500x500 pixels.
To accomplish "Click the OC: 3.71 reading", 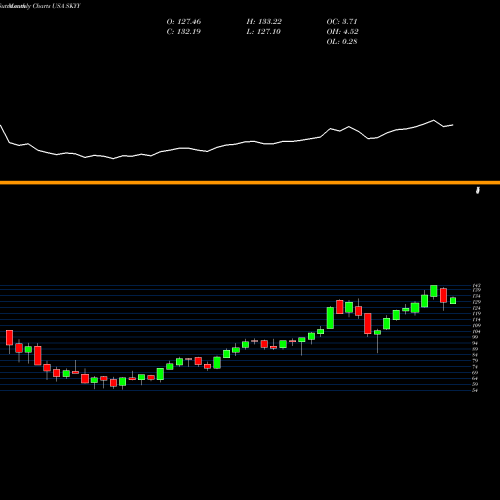I will click(342, 22).
